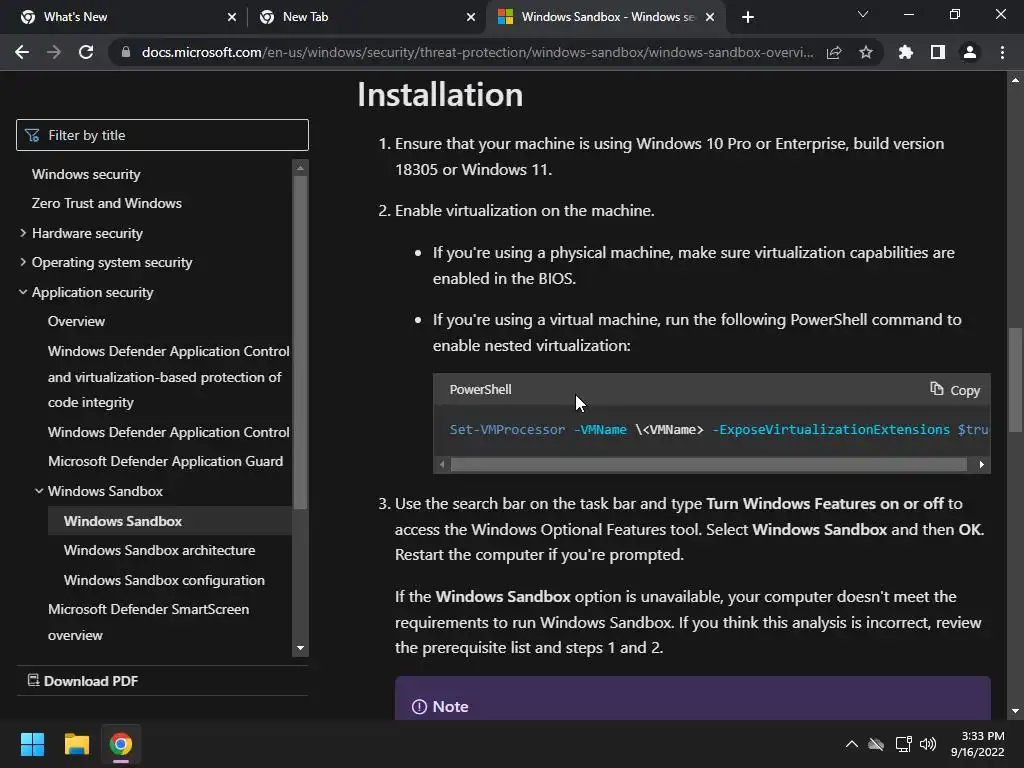Open Overview under Application security
Image resolution: width=1024 pixels, height=768 pixels.
click(x=76, y=321)
